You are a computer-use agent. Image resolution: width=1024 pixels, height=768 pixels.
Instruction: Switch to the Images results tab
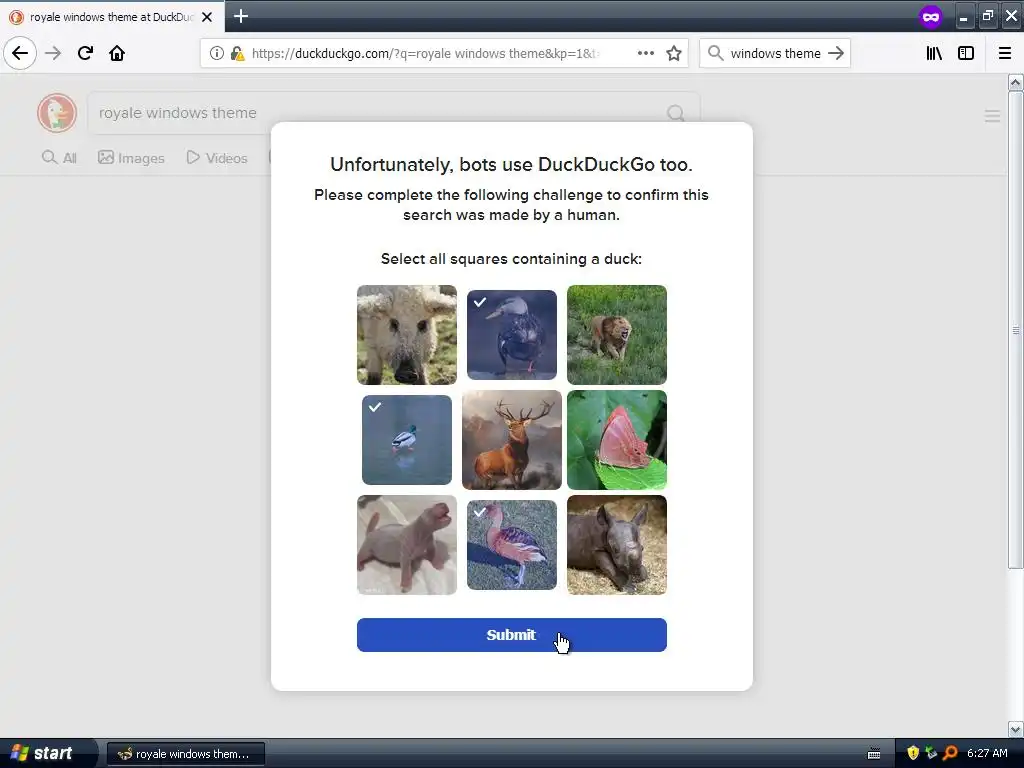[131, 157]
